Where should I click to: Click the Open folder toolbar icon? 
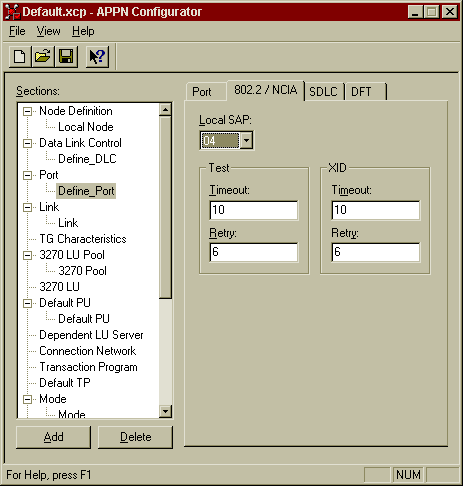[43, 56]
